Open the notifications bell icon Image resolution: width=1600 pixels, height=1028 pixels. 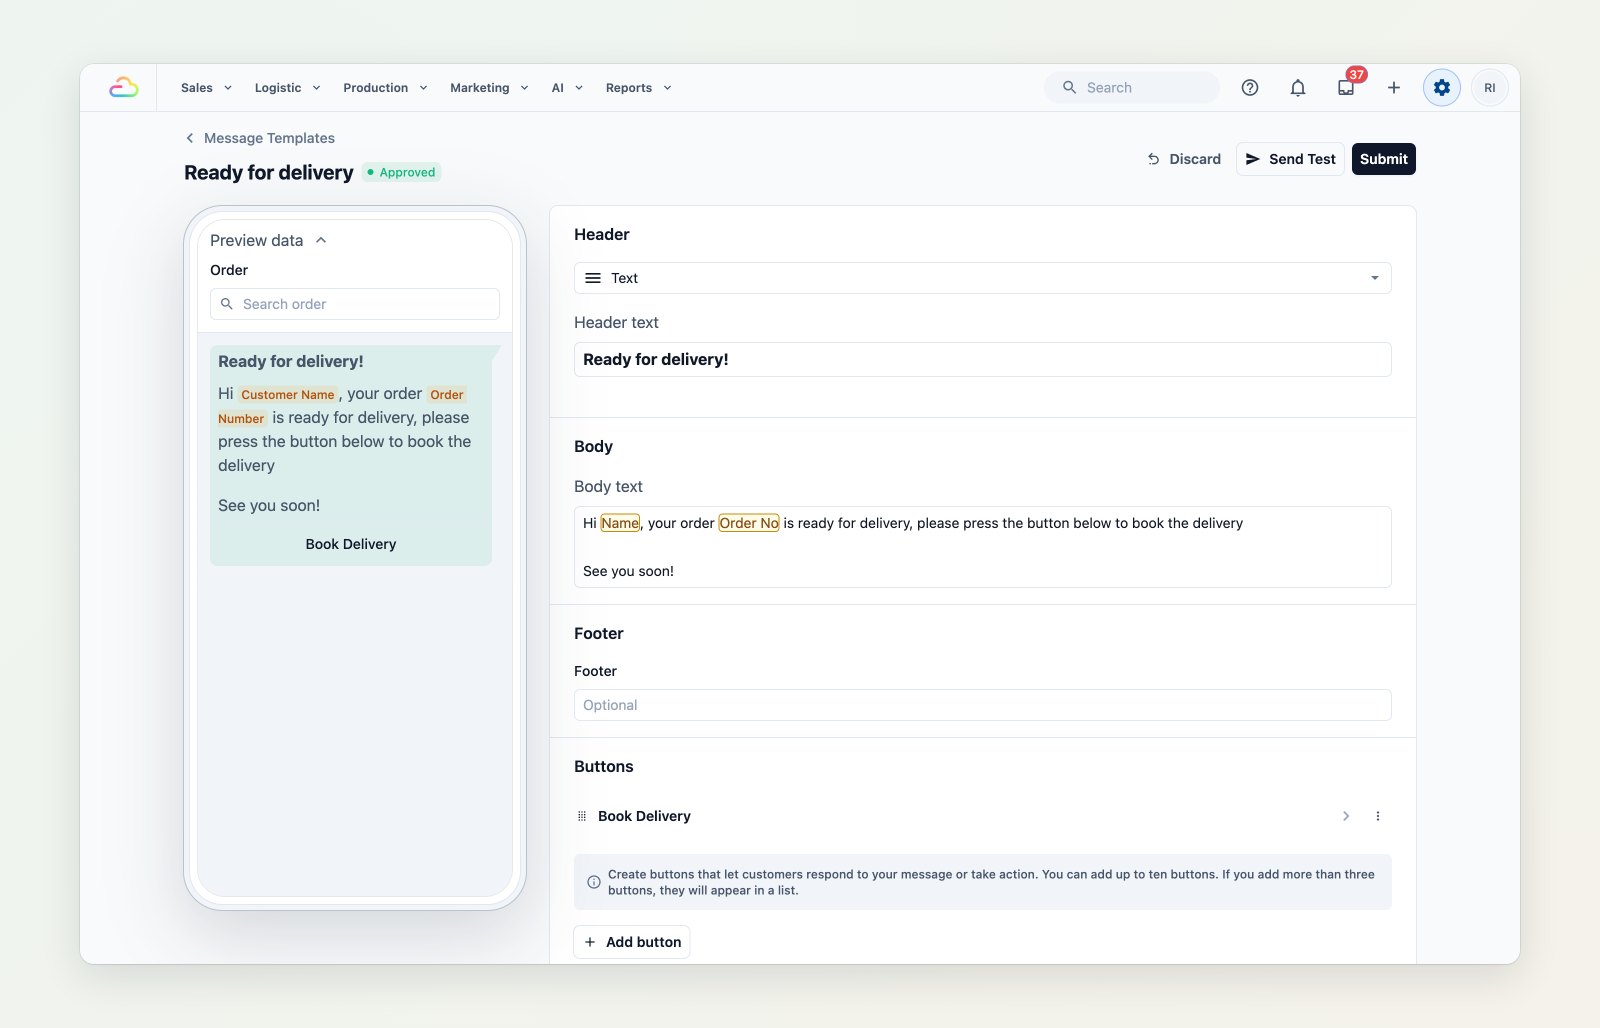click(1298, 88)
